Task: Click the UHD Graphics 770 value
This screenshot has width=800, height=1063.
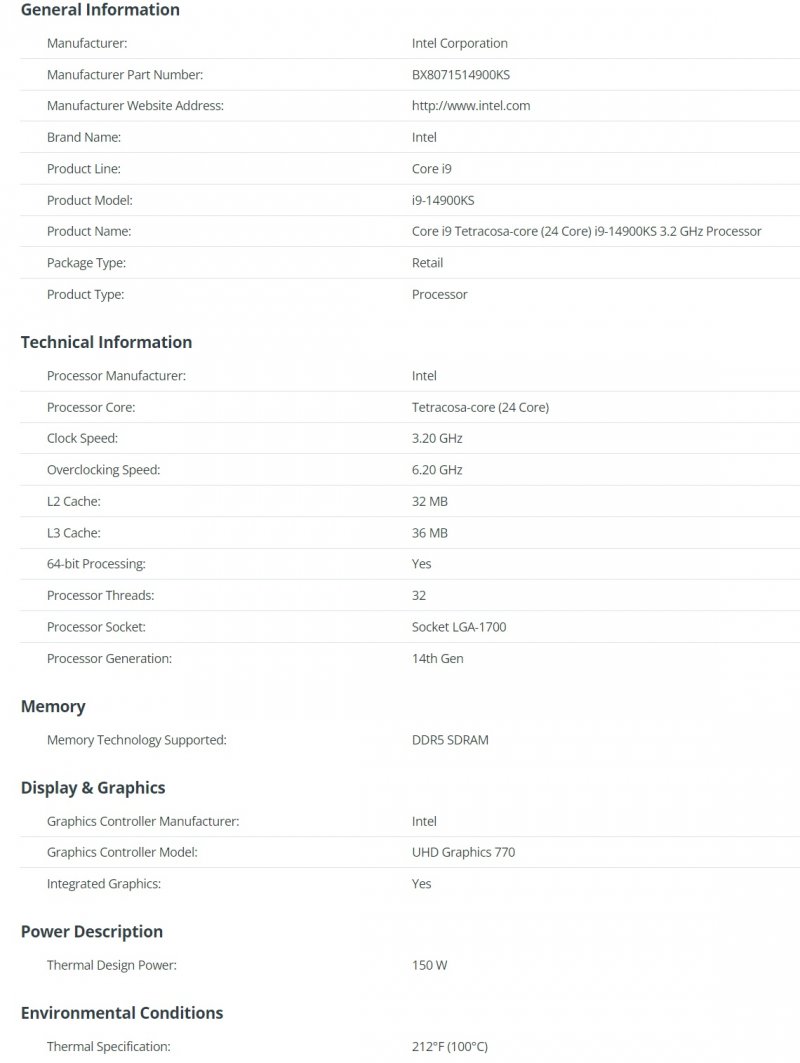Action: 463,852
